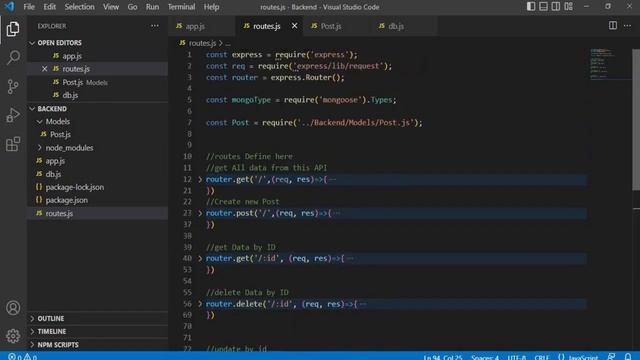Open the Accounts menu icon
The image size is (640, 360).
coord(13,308)
